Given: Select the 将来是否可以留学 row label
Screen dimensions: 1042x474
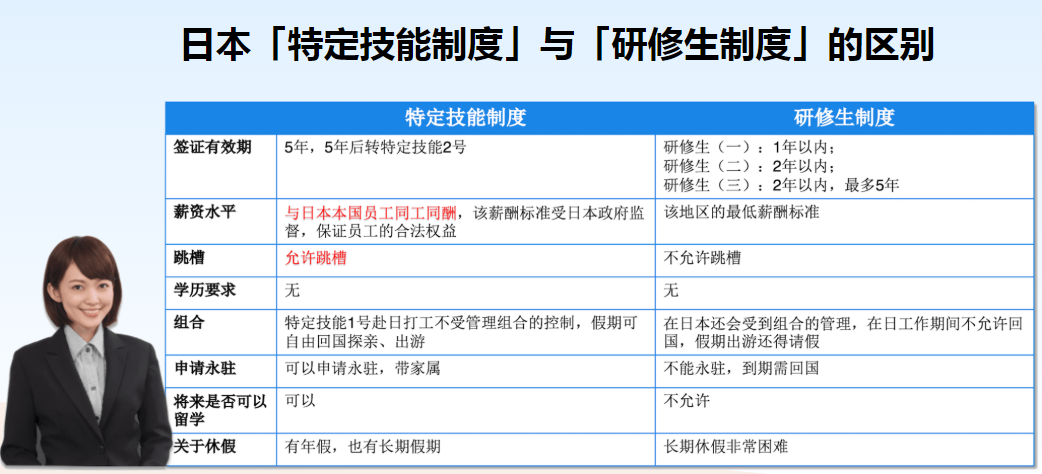Looking at the screenshot, I should click(219, 408).
